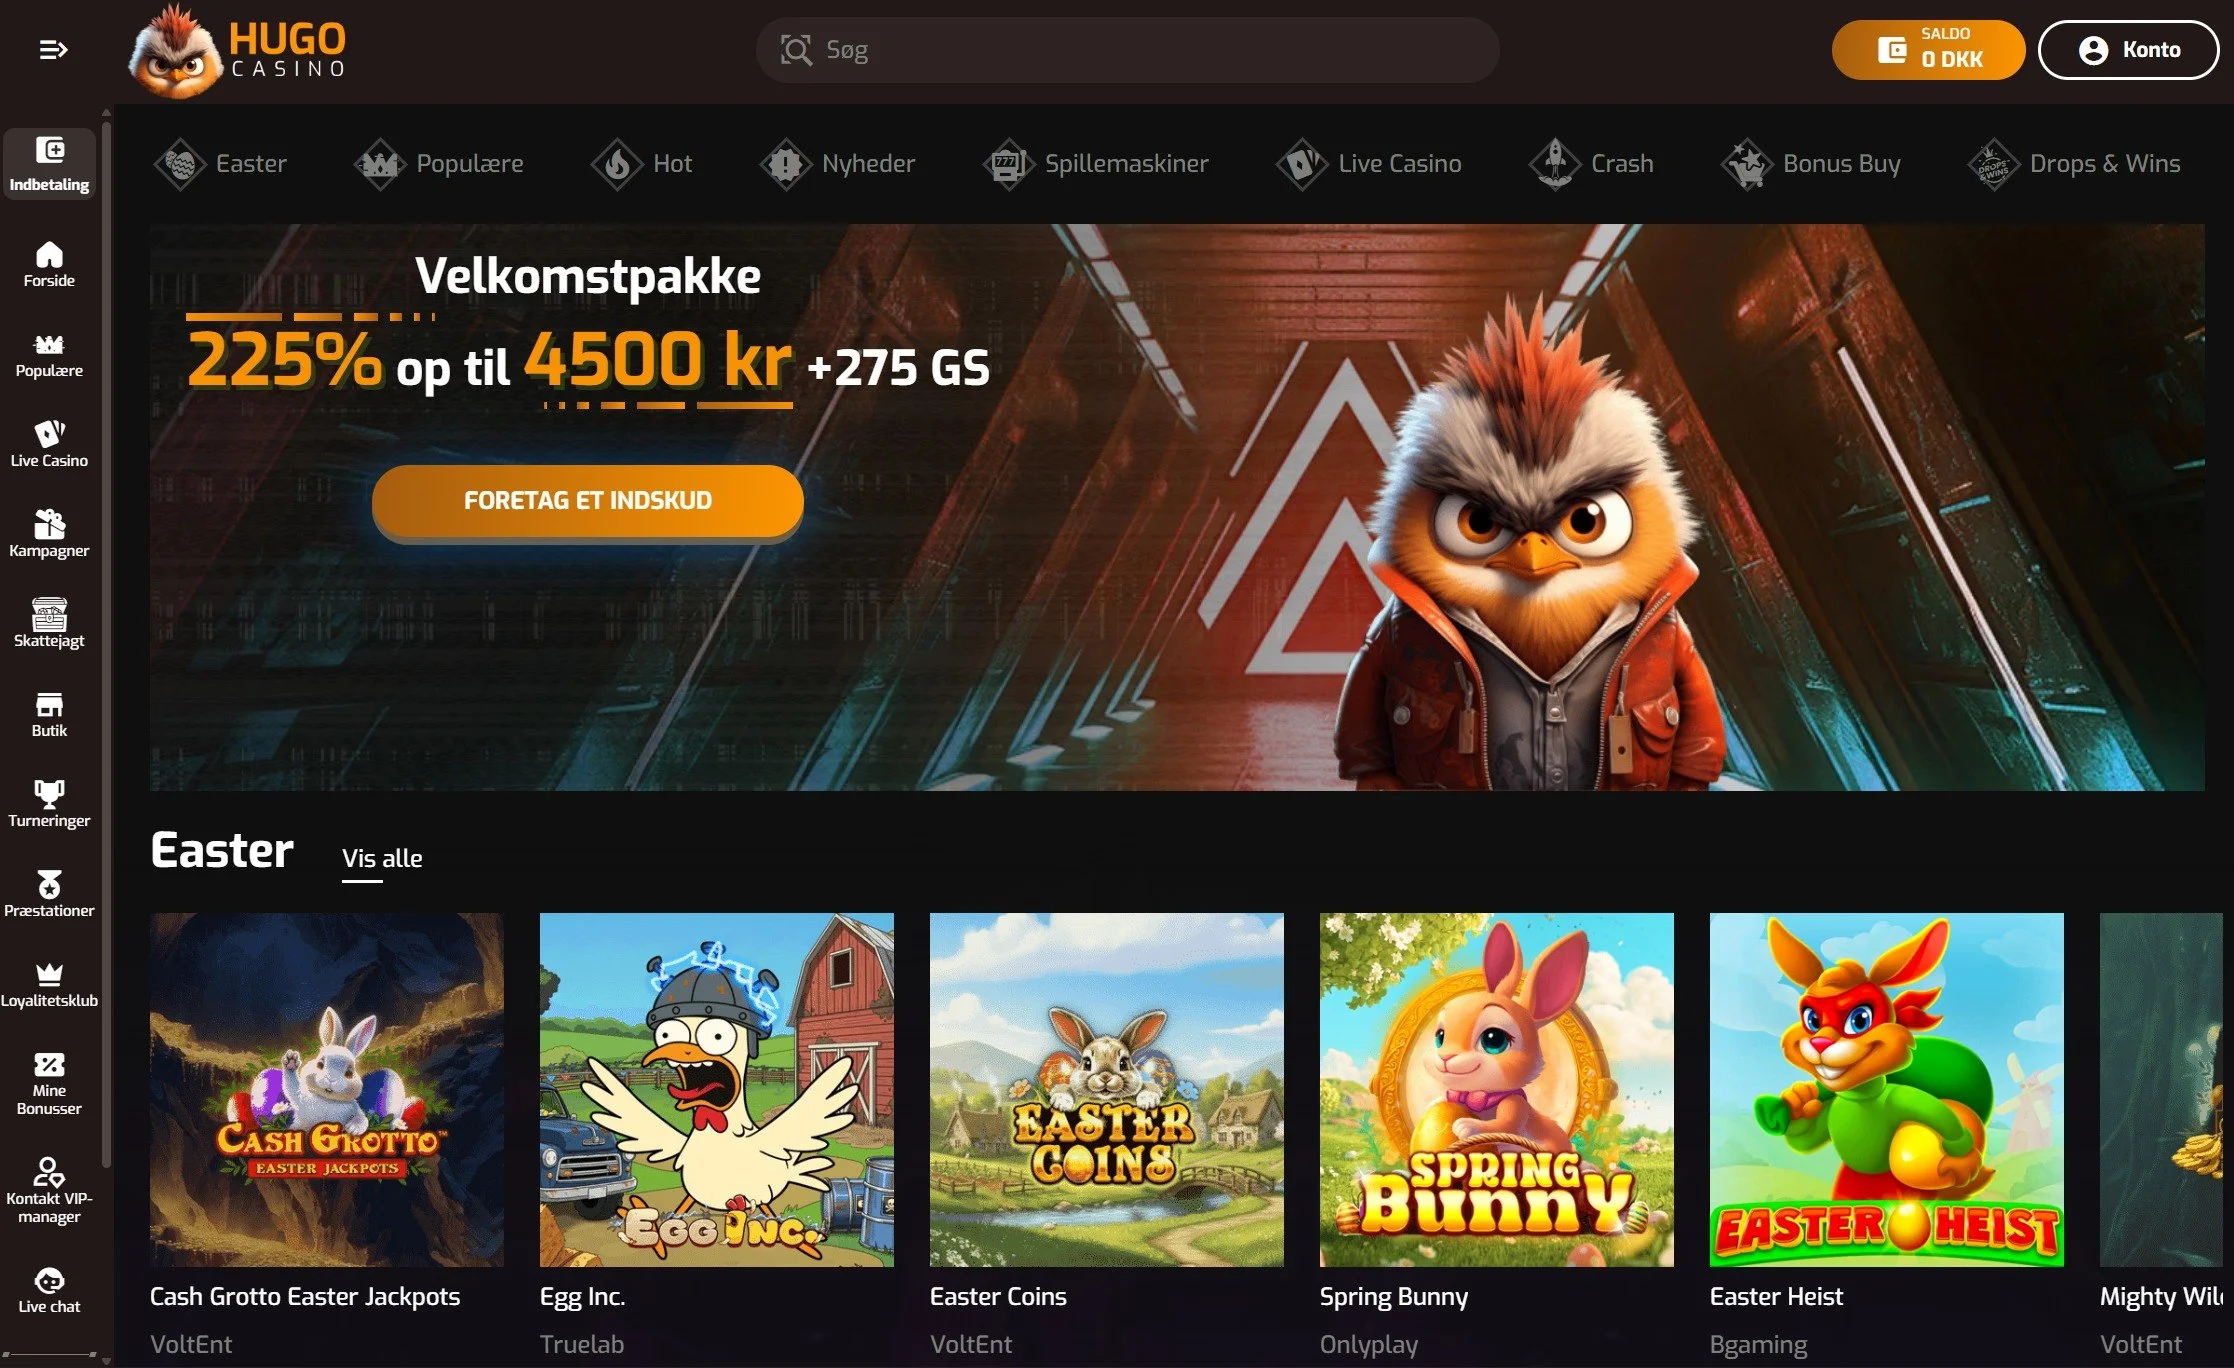Click the Live Casino cards icon in the top category bar

tap(1302, 163)
